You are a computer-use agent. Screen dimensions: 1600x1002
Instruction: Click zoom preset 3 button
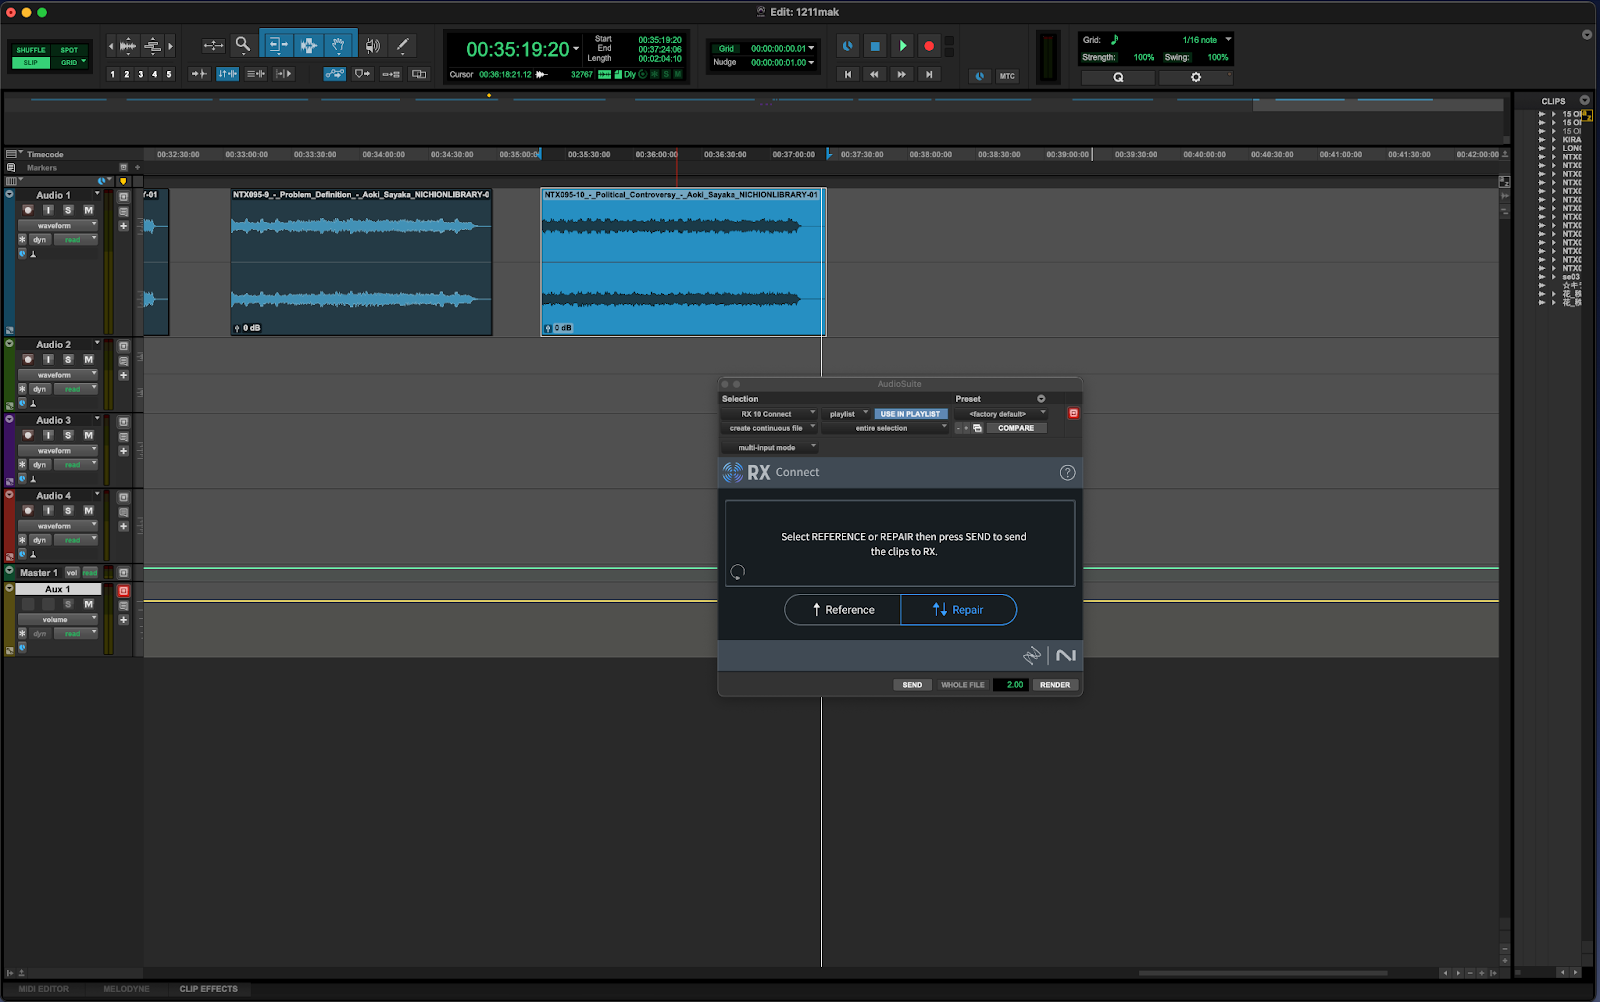(x=140, y=74)
